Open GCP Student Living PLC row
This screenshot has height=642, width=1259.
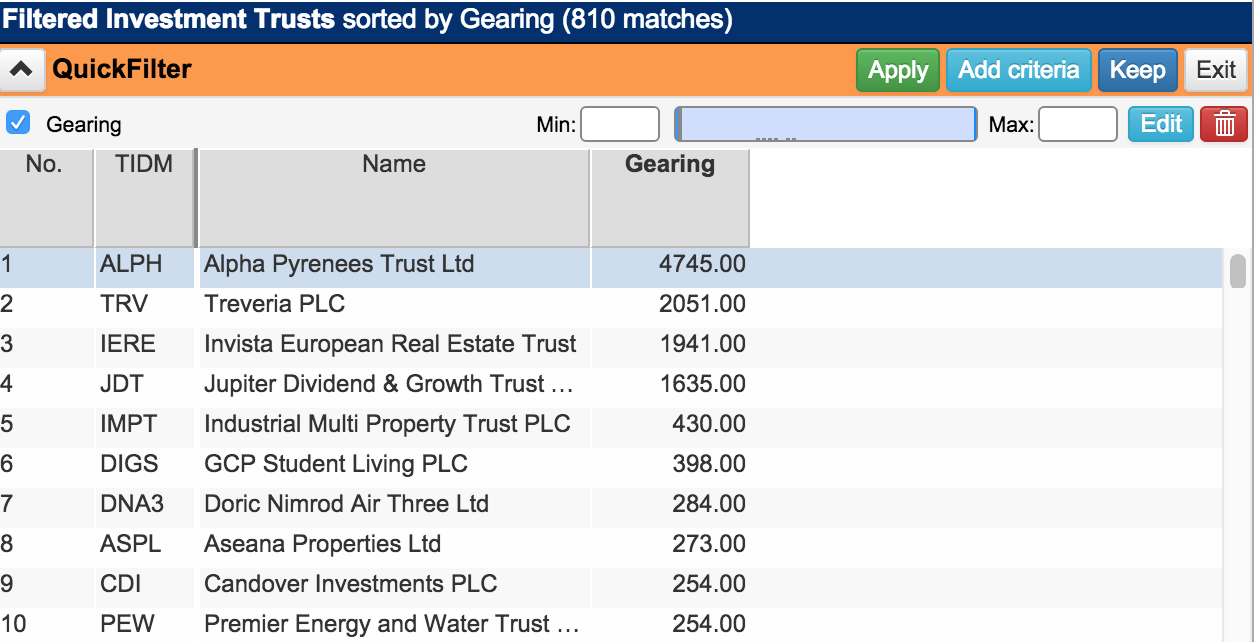335,464
